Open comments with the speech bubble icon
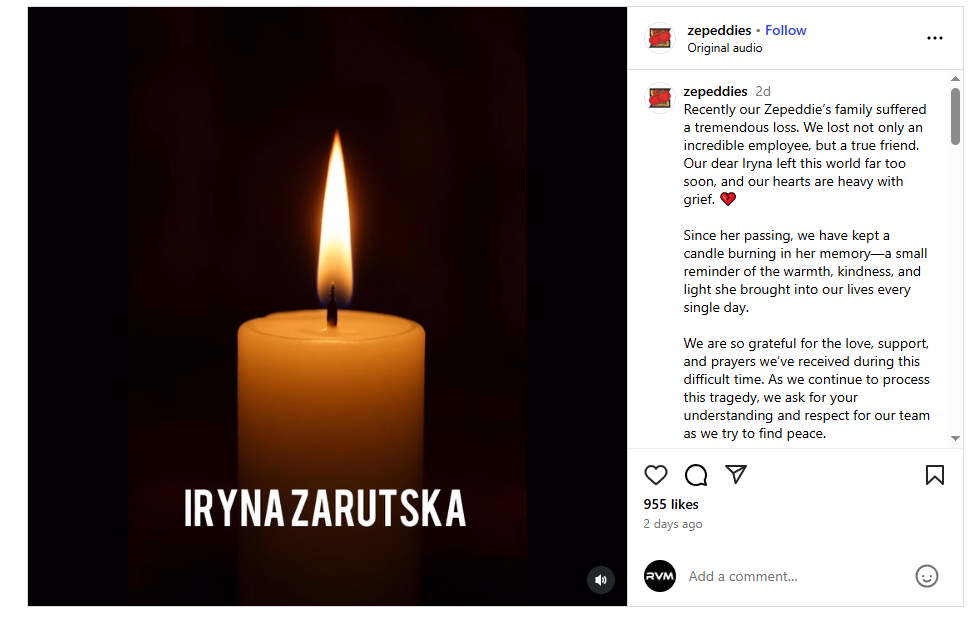 click(x=696, y=475)
